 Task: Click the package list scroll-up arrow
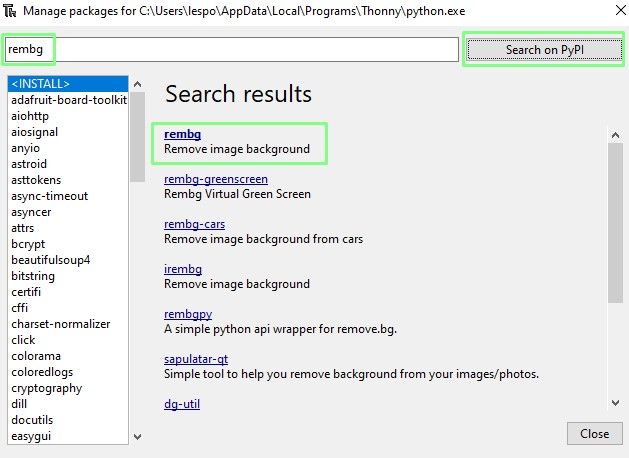pyautogui.click(x=138, y=84)
